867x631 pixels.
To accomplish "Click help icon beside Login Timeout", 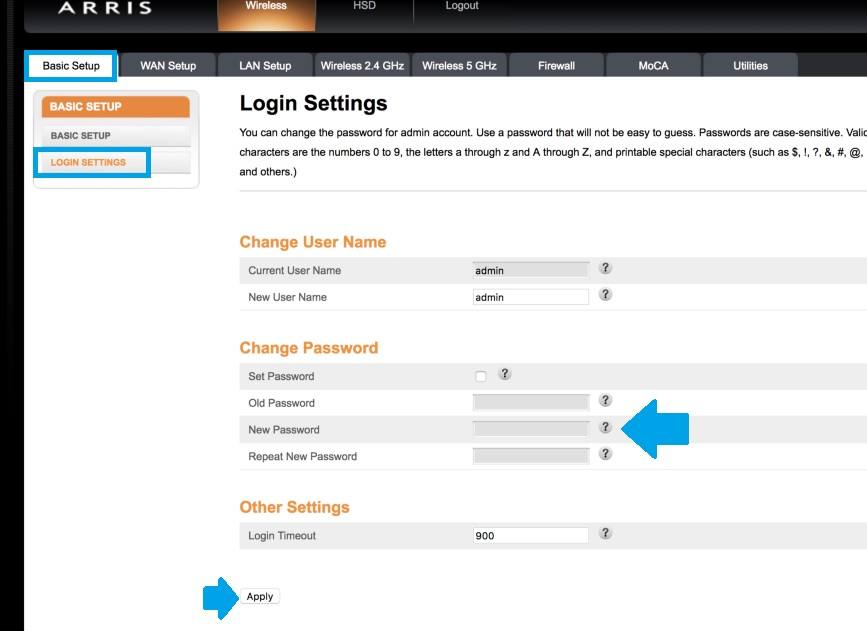I will 605,534.
